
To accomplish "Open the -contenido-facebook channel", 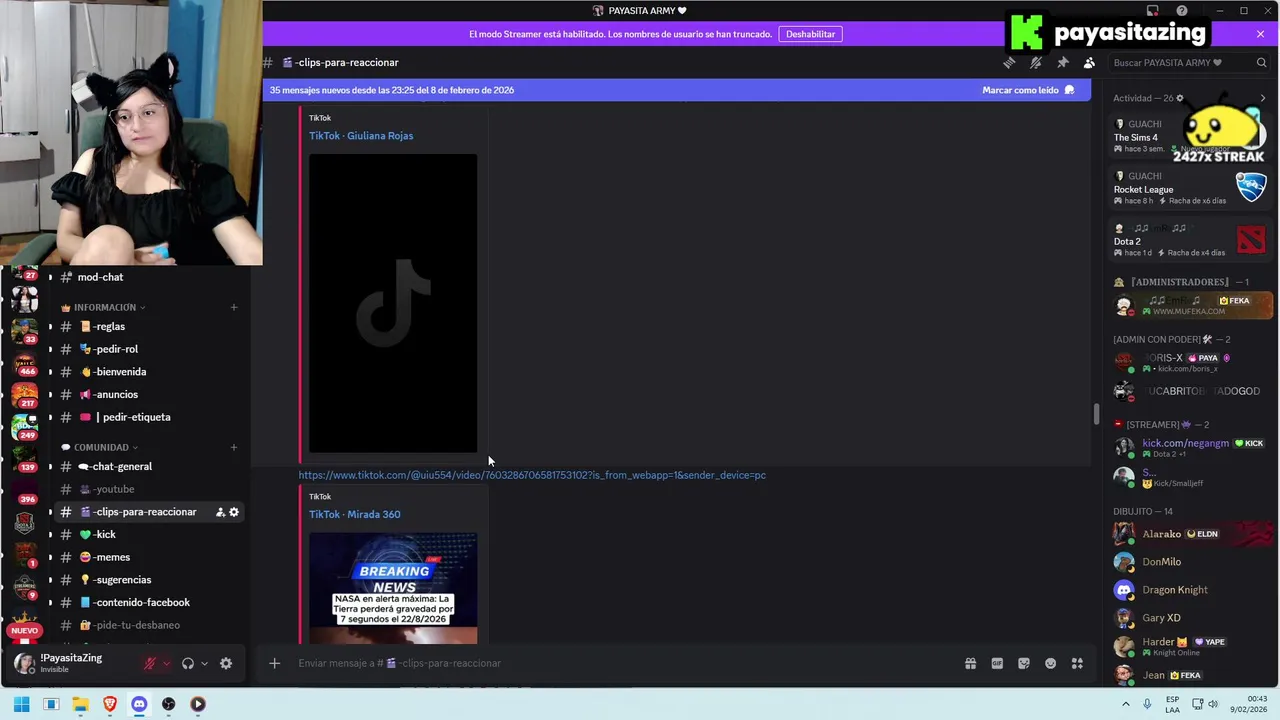I will (x=146, y=602).
